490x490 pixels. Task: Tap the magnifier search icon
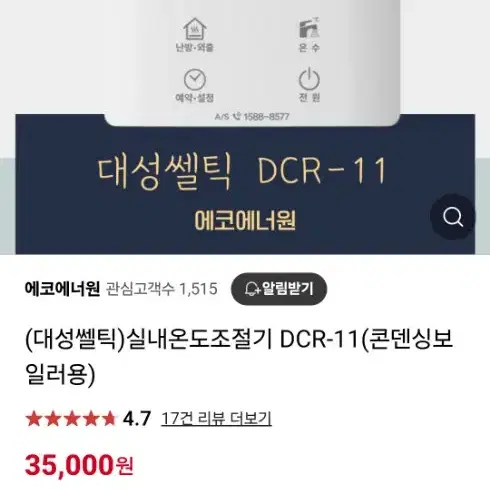453,217
